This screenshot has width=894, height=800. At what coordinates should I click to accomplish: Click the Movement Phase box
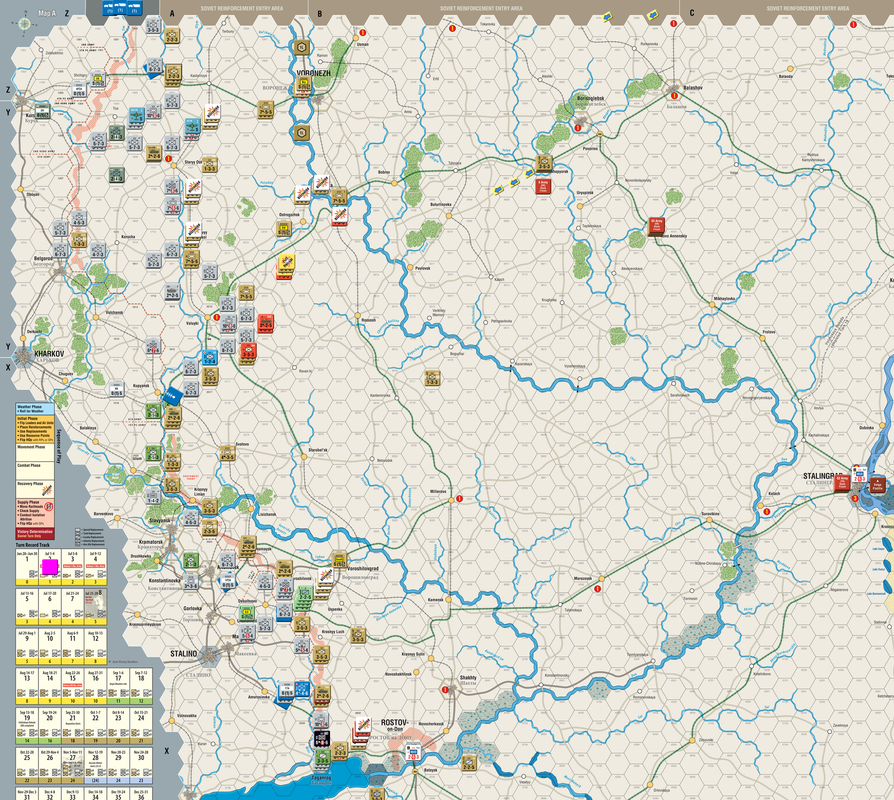pos(35,453)
